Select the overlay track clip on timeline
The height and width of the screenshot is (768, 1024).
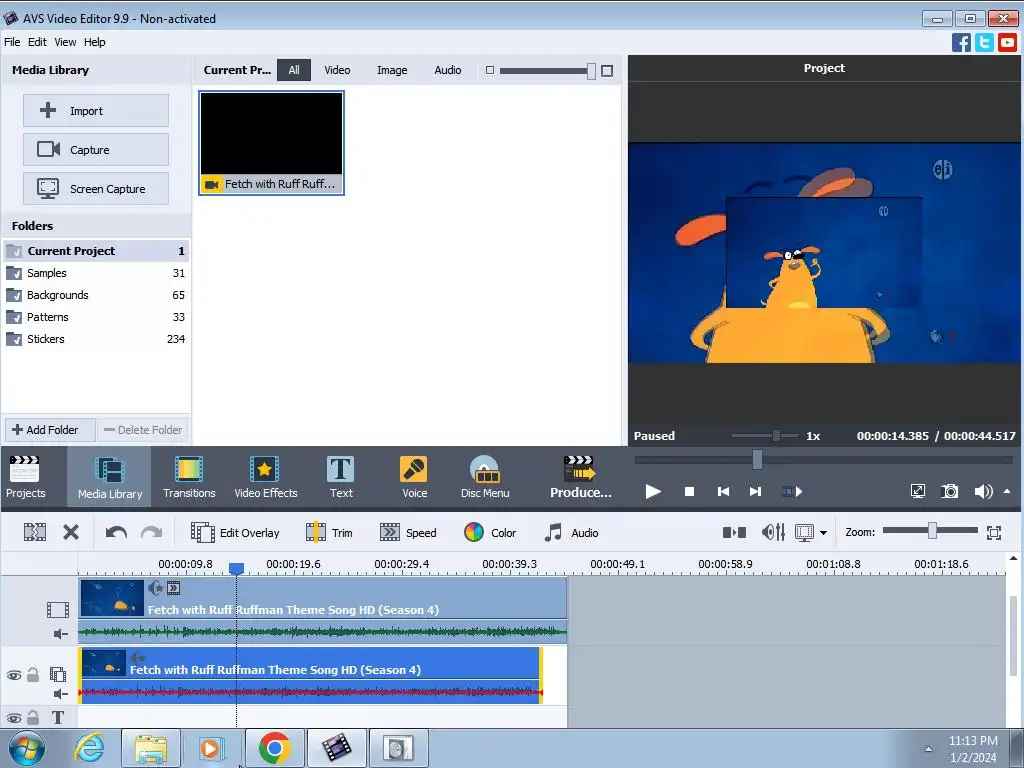pyautogui.click(x=310, y=675)
